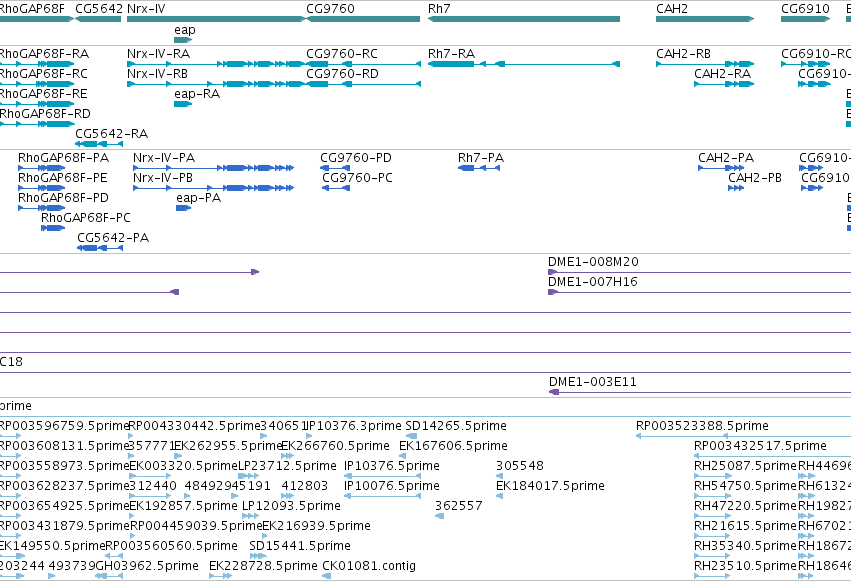The width and height of the screenshot is (851, 581).
Task: Select transcript RhoGAP68F-RE
Action: click(36, 104)
